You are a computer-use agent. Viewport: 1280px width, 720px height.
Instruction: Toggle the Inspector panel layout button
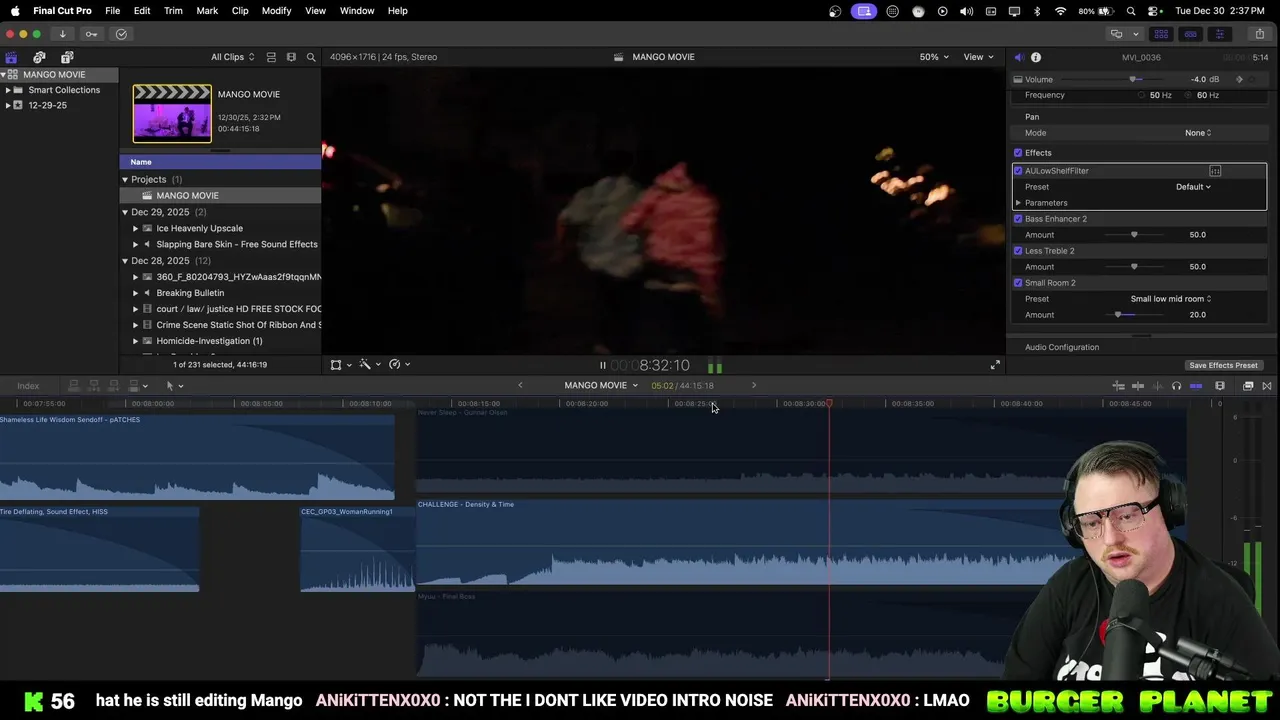[1219, 34]
